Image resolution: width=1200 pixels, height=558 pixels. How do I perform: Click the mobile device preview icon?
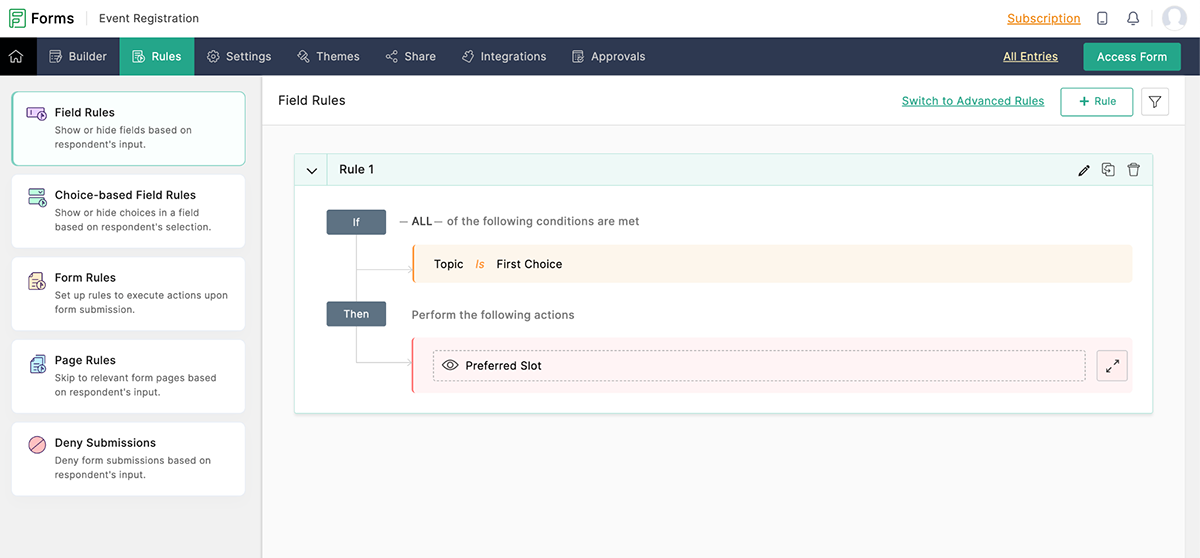coord(1102,19)
